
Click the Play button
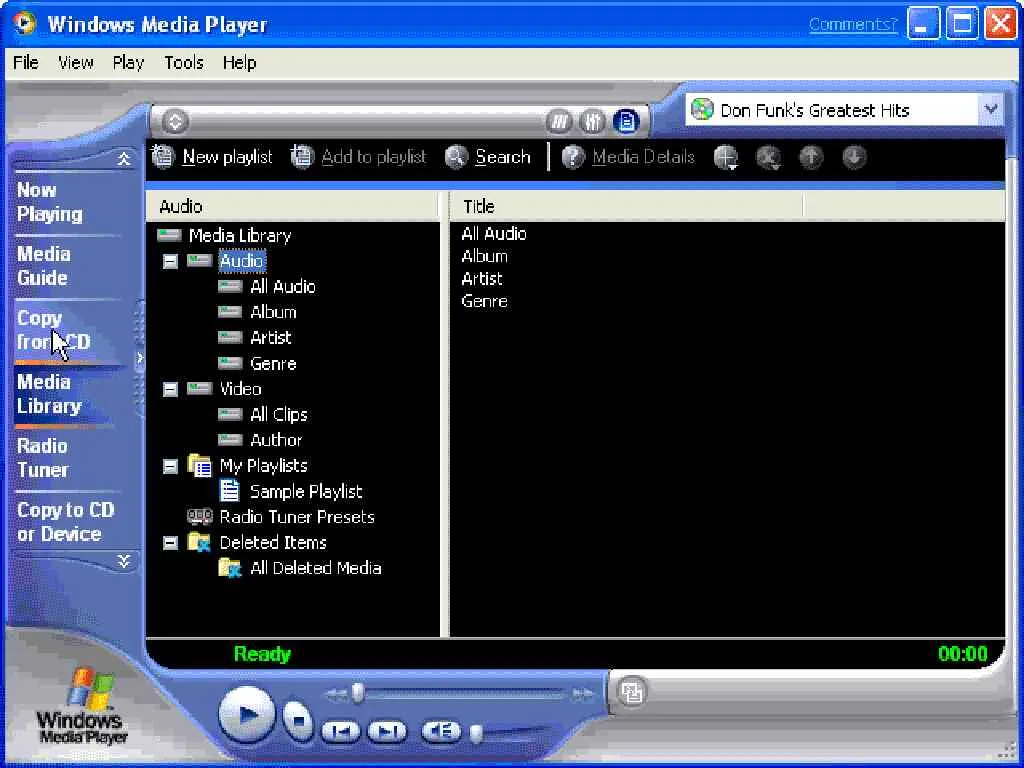[247, 715]
